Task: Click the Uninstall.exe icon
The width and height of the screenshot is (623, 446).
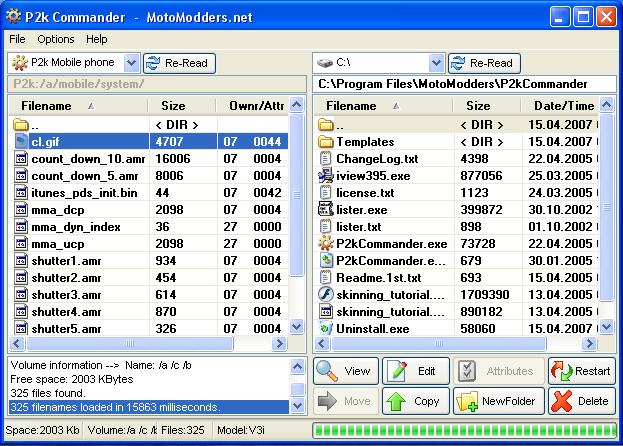Action: pyautogui.click(x=325, y=328)
